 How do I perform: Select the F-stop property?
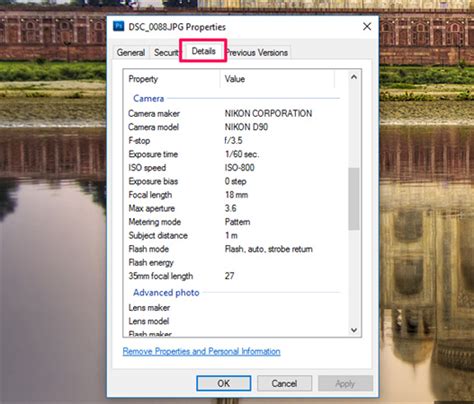point(139,141)
